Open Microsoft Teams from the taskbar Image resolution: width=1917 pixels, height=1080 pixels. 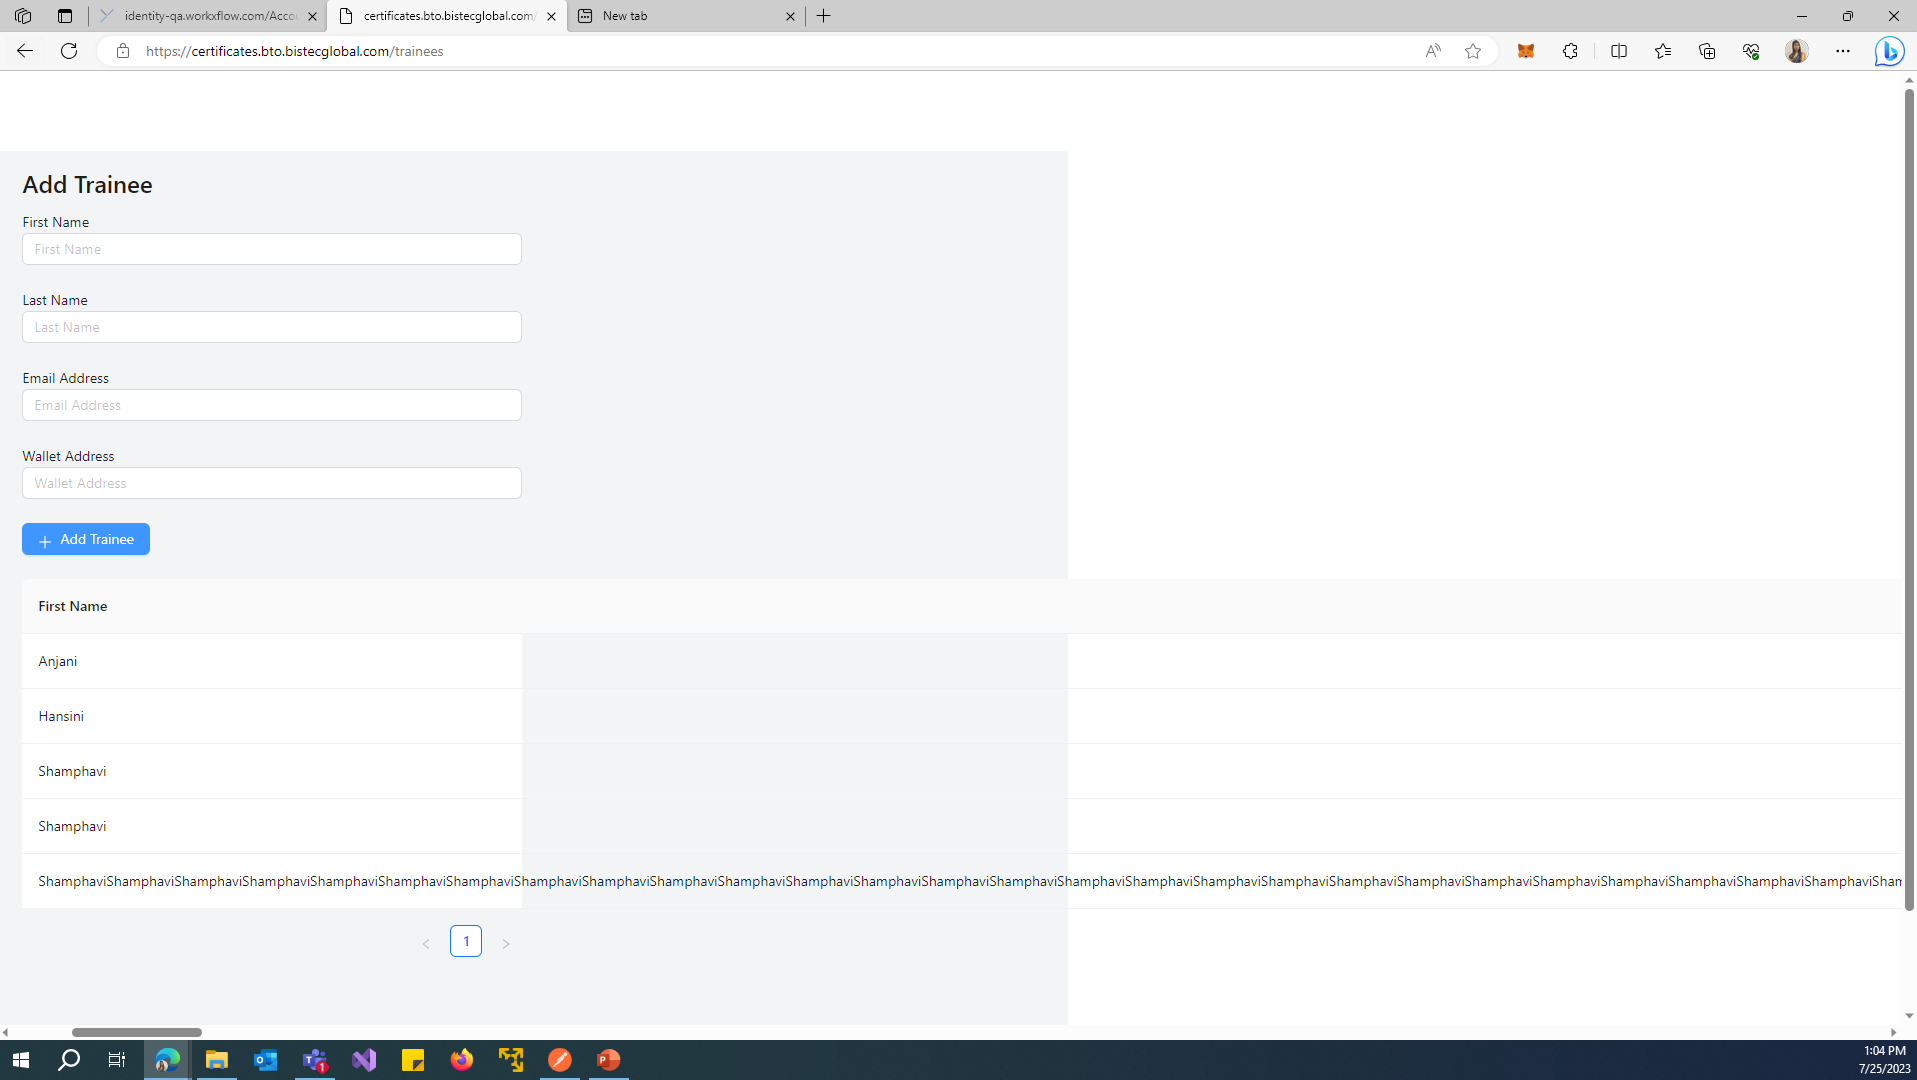(314, 1060)
